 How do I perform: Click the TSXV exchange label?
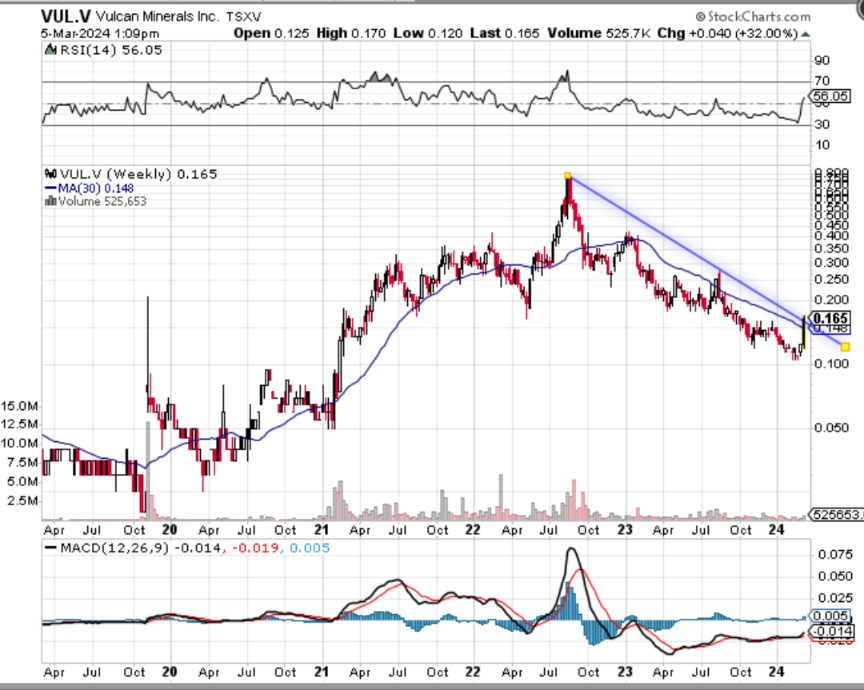[244, 17]
